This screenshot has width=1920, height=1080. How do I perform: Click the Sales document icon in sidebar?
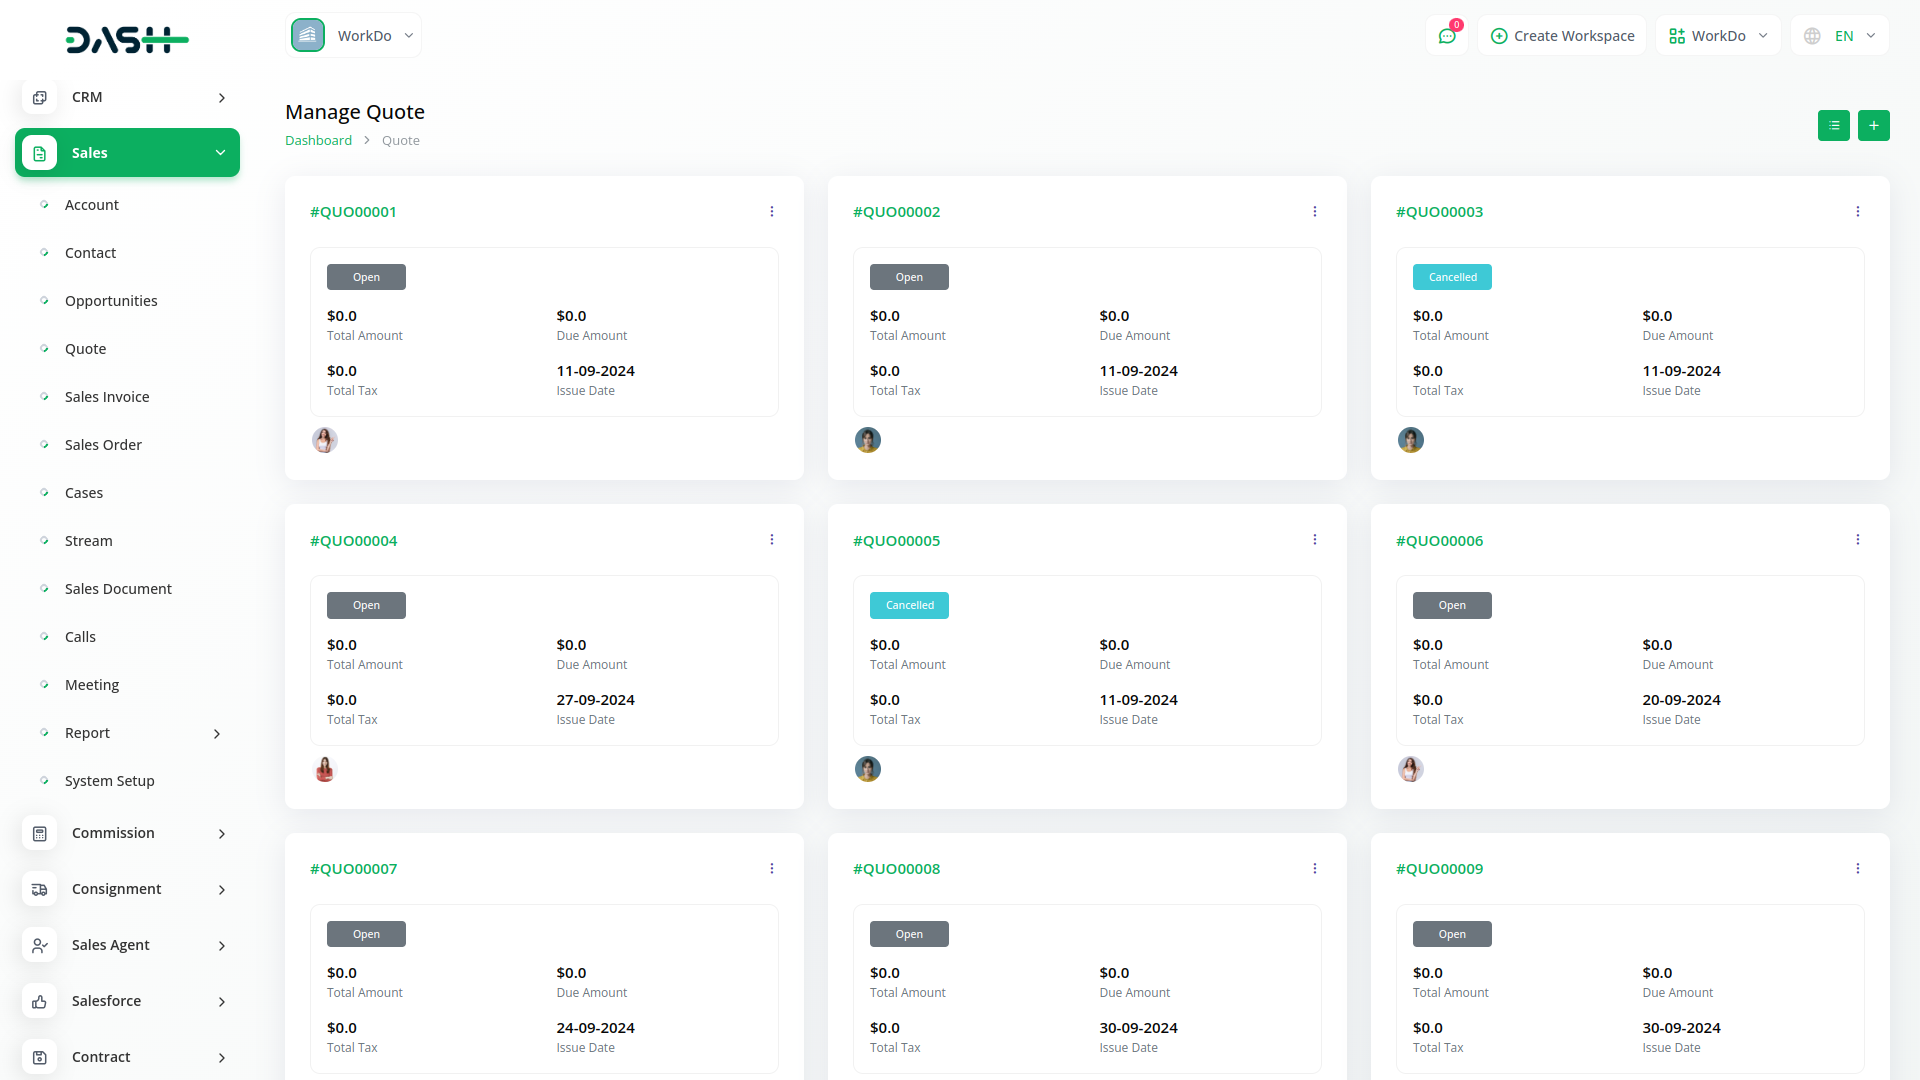pyautogui.click(x=39, y=153)
